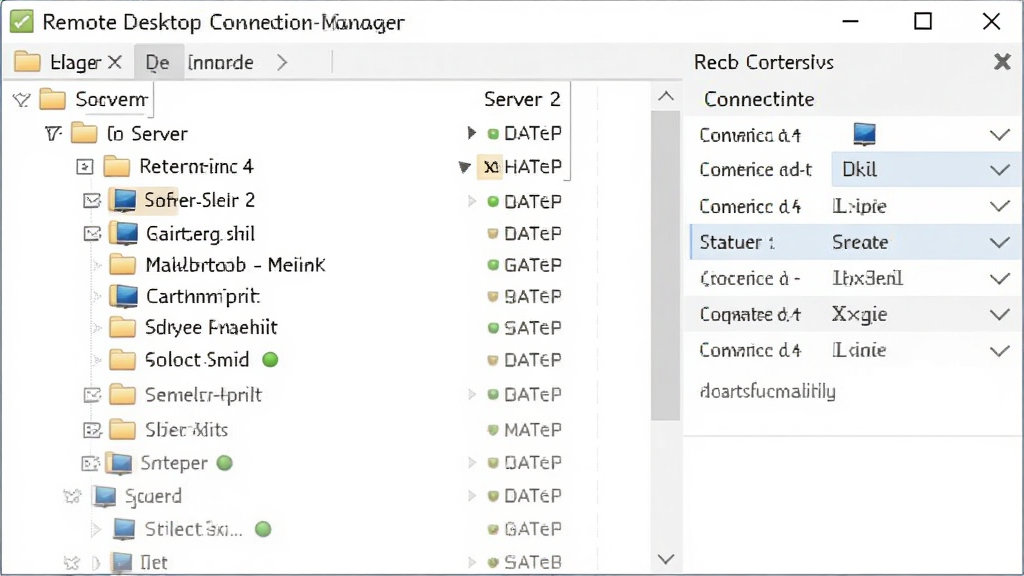This screenshot has width=1024, height=576.
Task: Open the Conwaricc d.4 Lxinie dropdown
Action: (x=999, y=351)
